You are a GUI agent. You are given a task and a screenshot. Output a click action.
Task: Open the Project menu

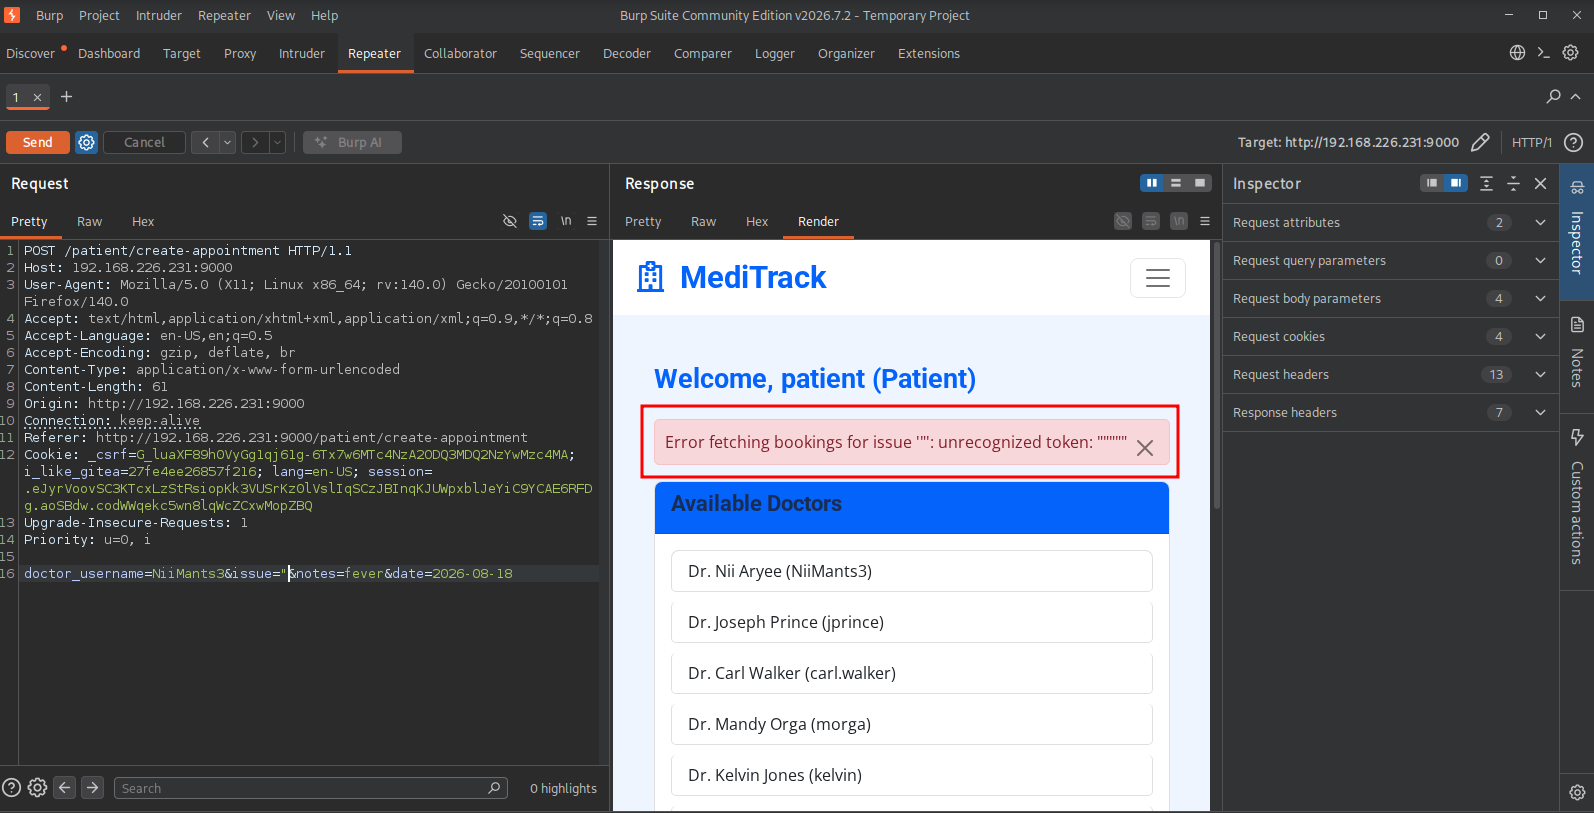point(99,15)
